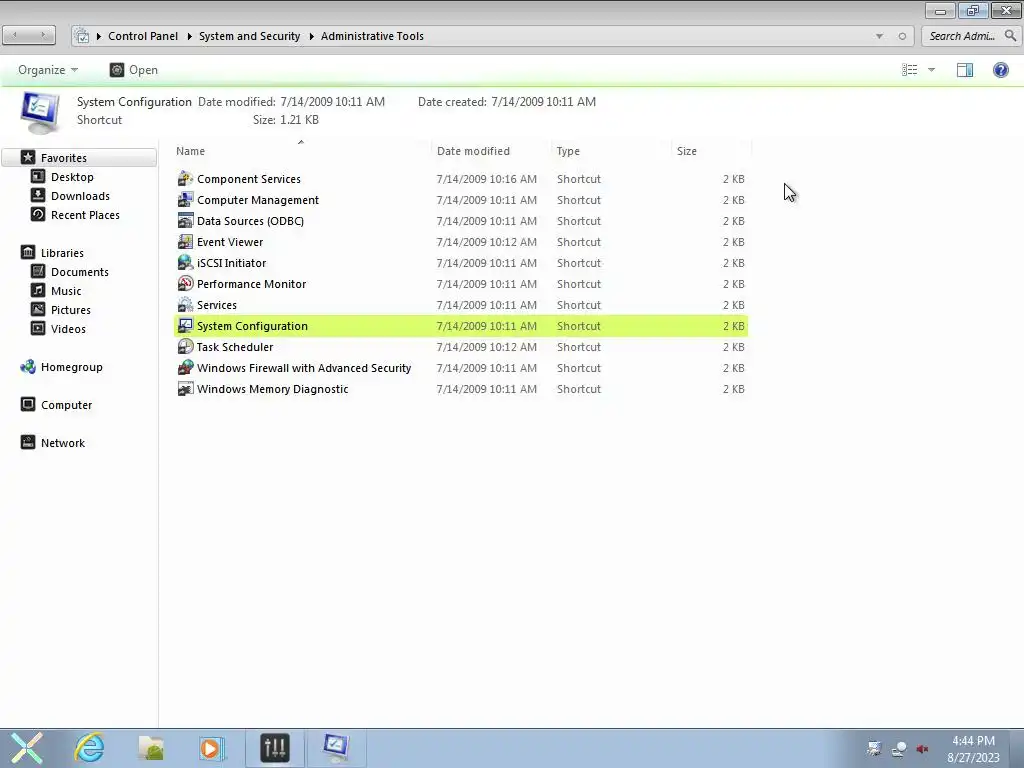The height and width of the screenshot is (768, 1024).
Task: Click the muted volume tray icon
Action: point(923,749)
